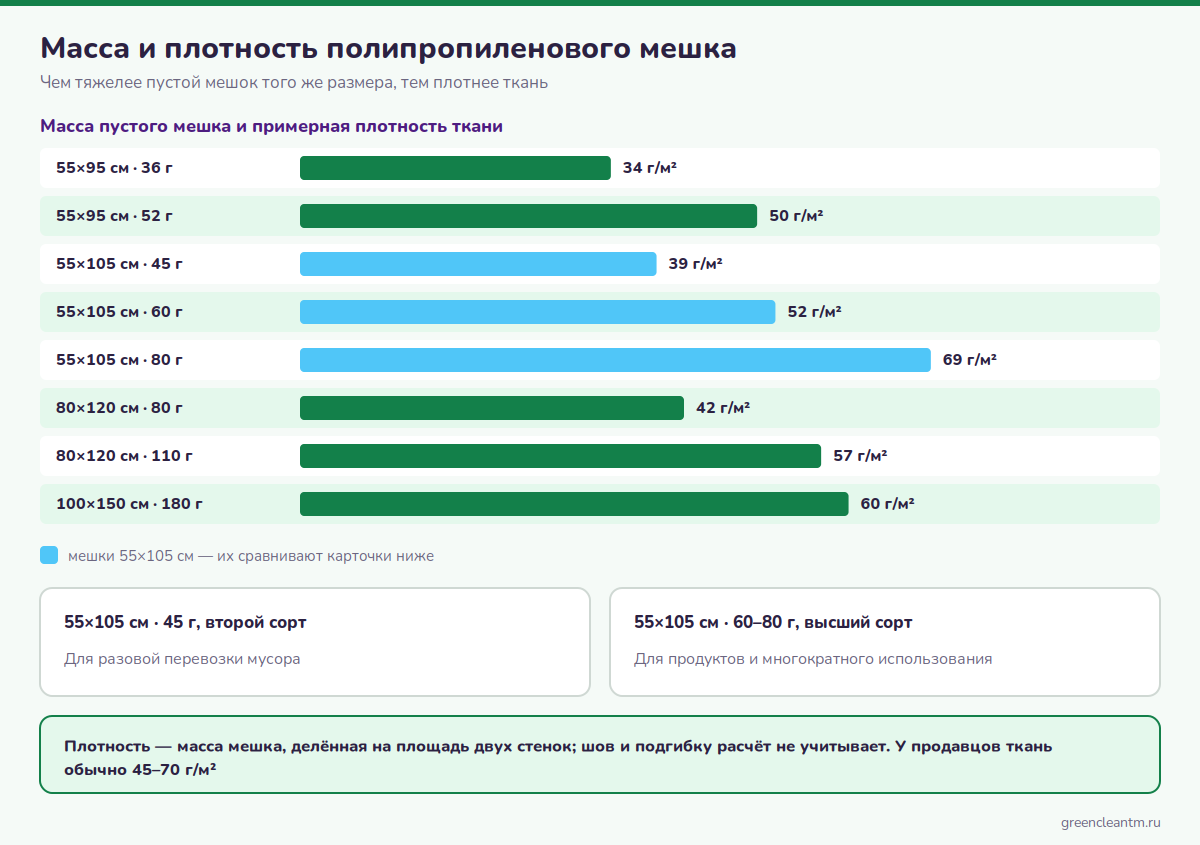The height and width of the screenshot is (845, 1200).
Task: Click the text "Для разовой перевозки мусора"
Action: pyautogui.click(x=182, y=659)
